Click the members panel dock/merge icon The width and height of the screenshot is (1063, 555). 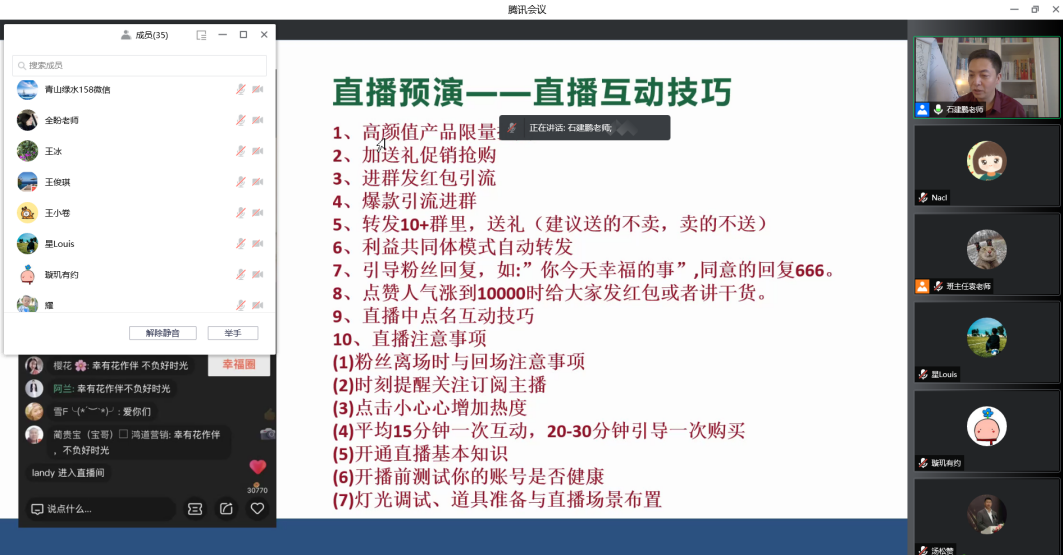coord(201,35)
